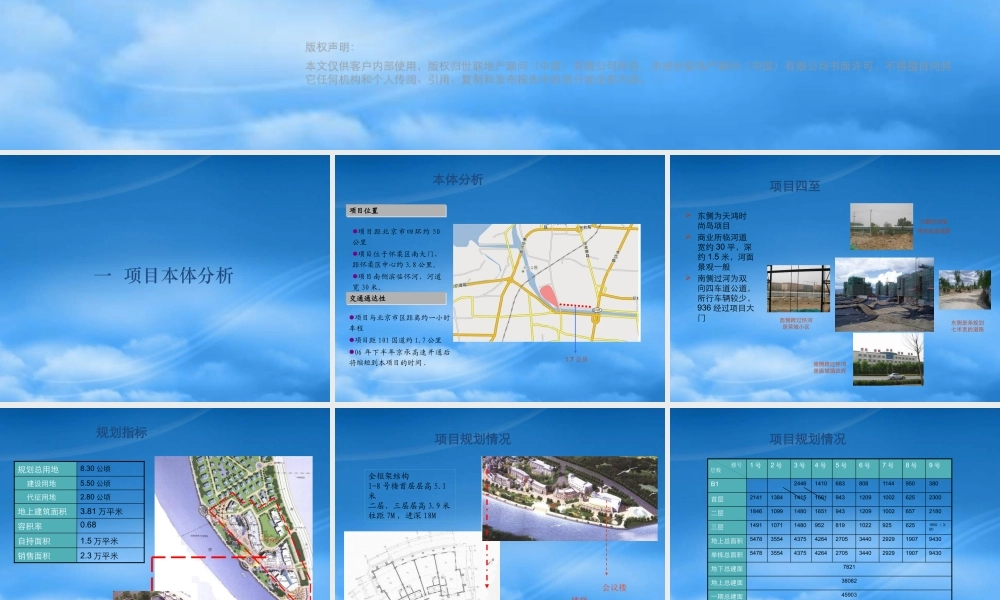Click the 销售面积 table cell
Viewport: 1000px width, 600px height.
pos(45,555)
